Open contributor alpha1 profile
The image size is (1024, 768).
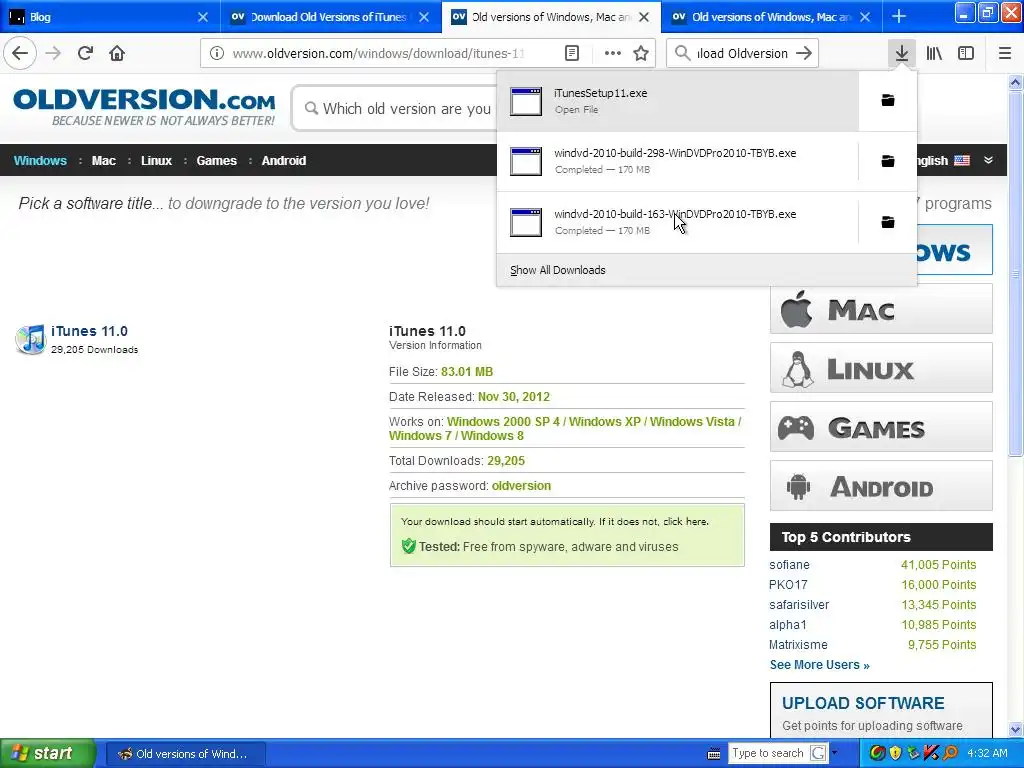pyautogui.click(x=788, y=624)
